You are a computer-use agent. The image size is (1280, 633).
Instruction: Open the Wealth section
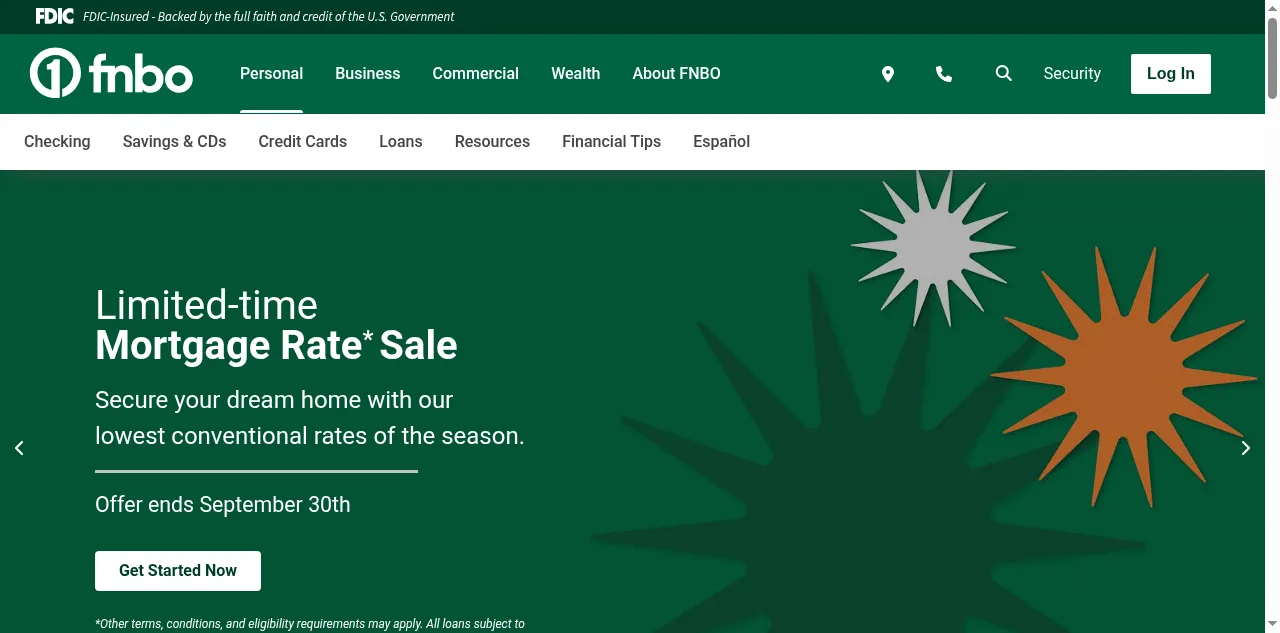pyautogui.click(x=575, y=73)
